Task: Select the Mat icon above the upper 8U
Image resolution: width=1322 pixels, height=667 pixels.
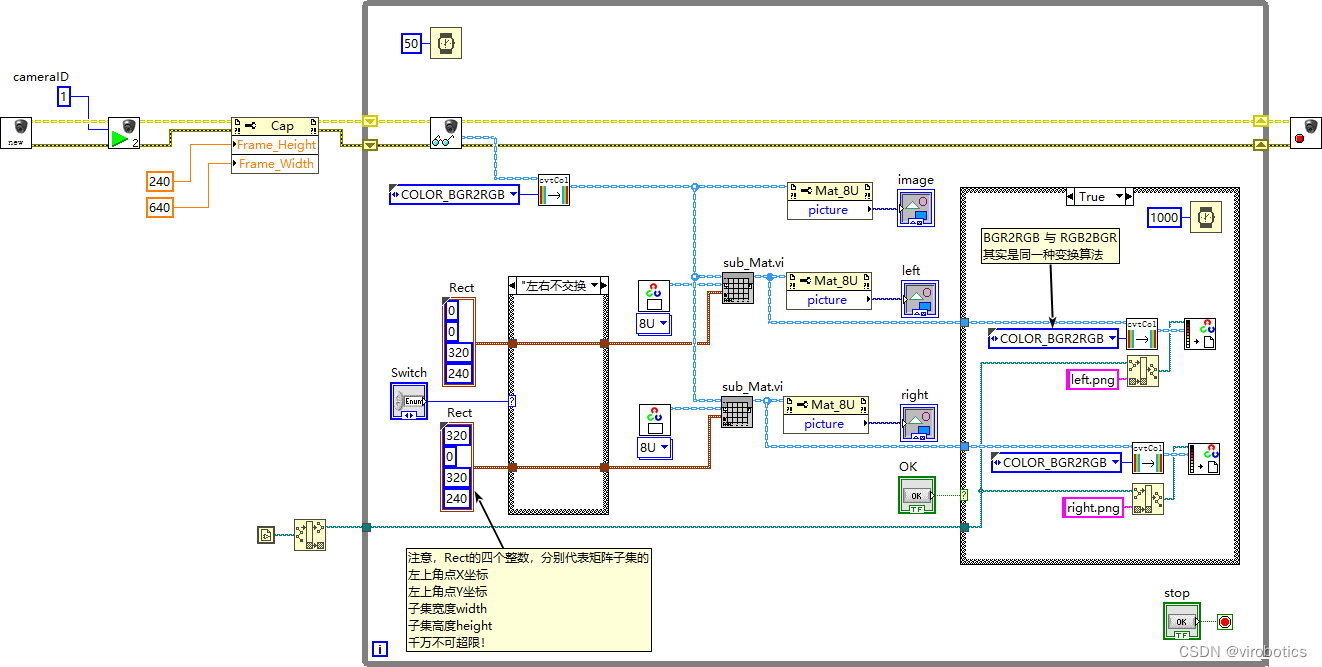Action: 654,296
